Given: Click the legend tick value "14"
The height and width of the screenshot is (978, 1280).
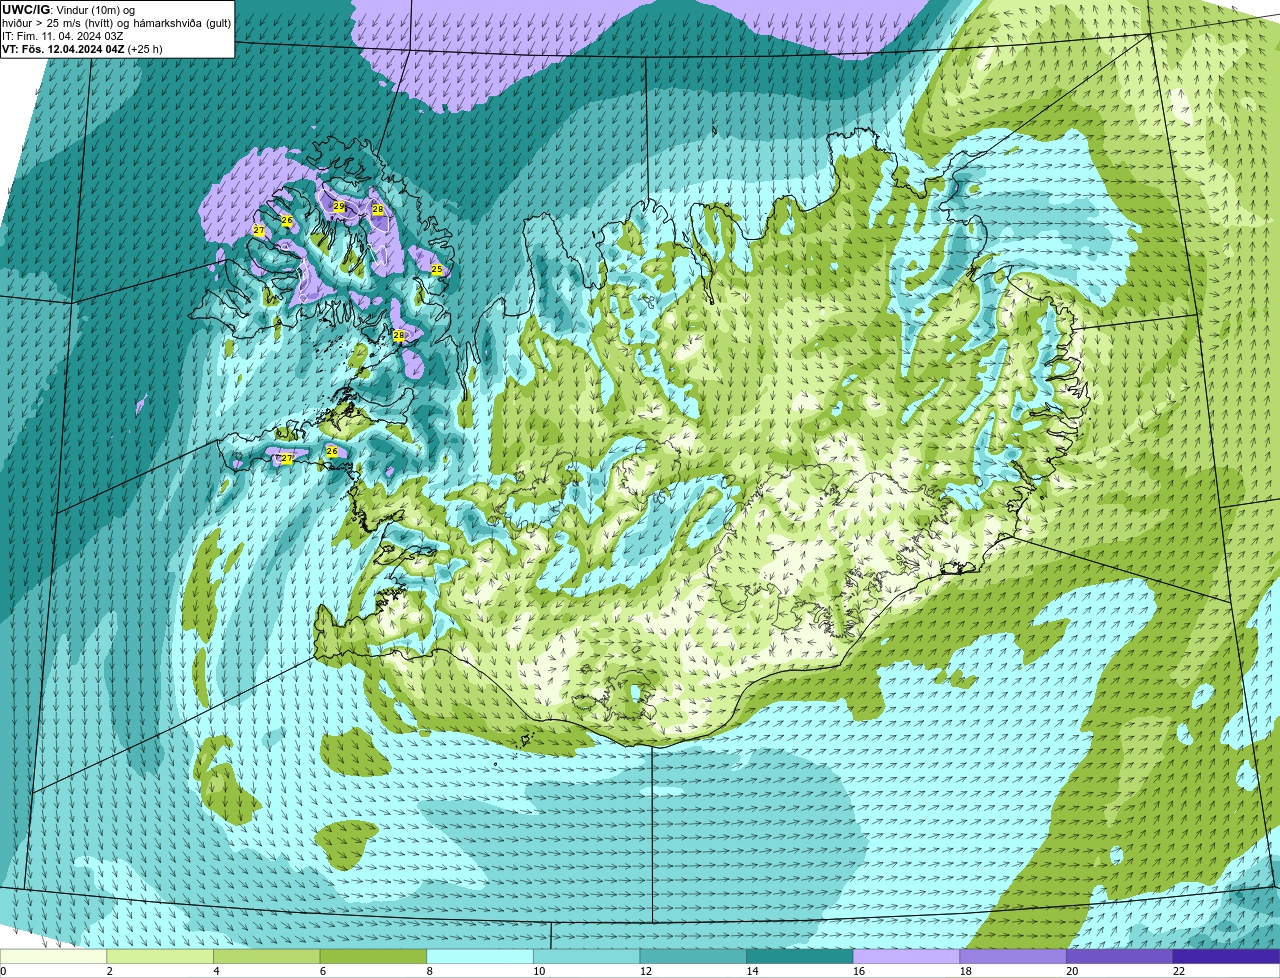Looking at the screenshot, I should pyautogui.click(x=752, y=971).
